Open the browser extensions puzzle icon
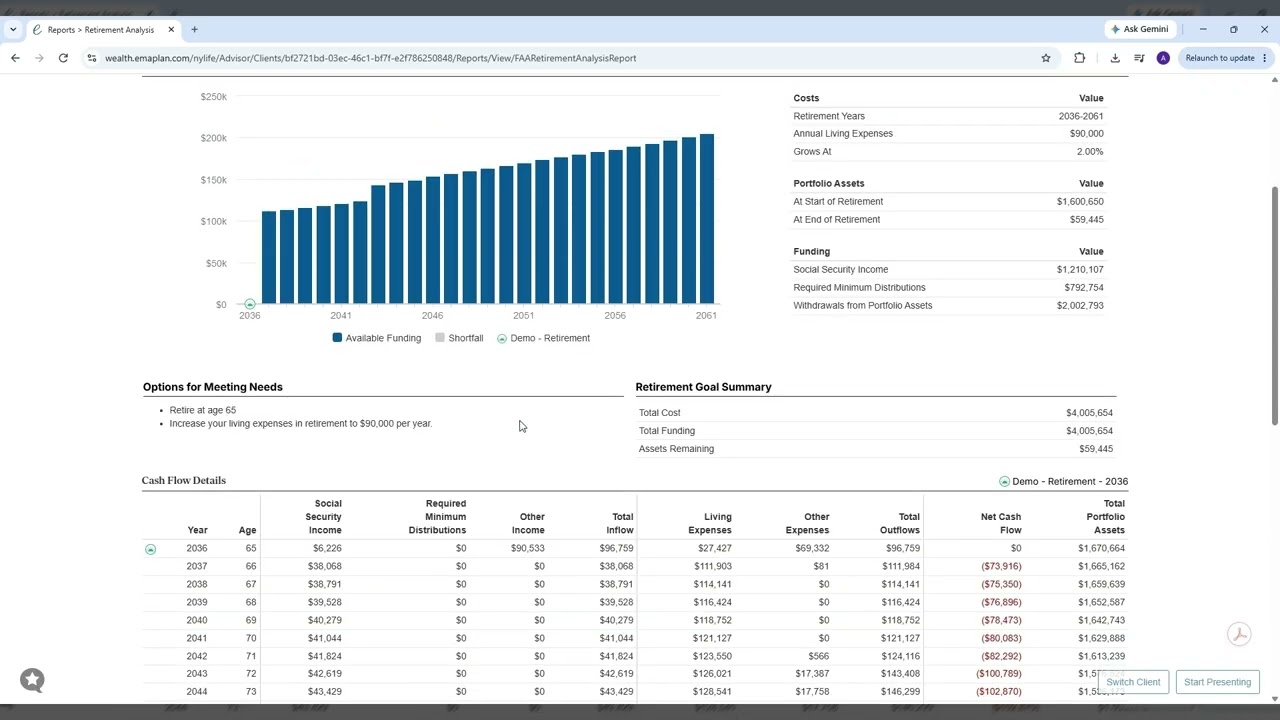 click(x=1079, y=58)
